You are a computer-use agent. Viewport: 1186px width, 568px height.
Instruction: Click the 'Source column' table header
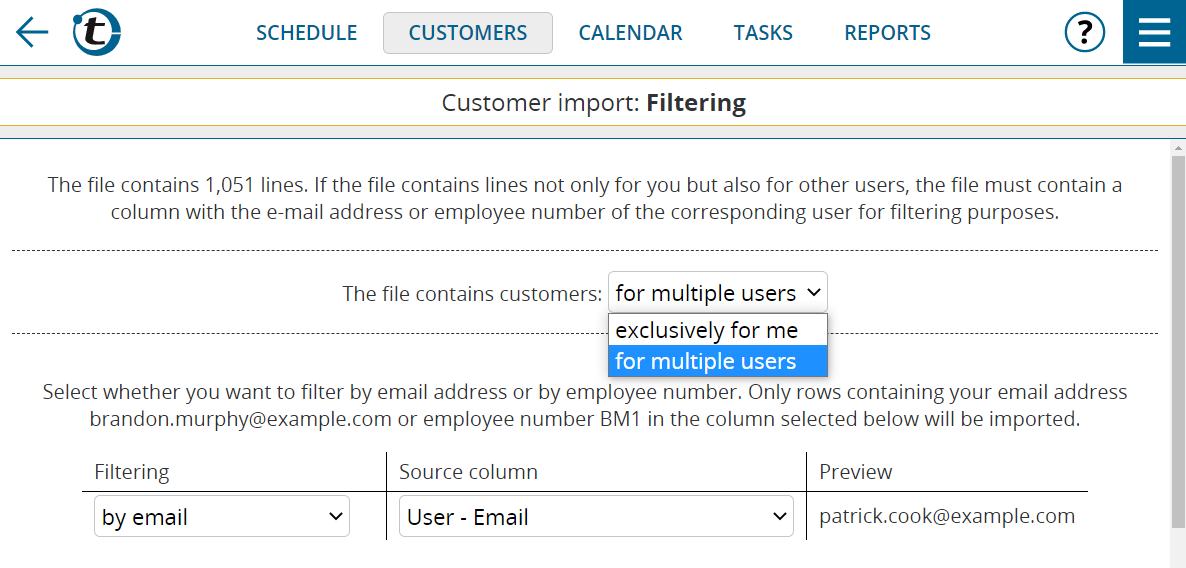click(468, 472)
